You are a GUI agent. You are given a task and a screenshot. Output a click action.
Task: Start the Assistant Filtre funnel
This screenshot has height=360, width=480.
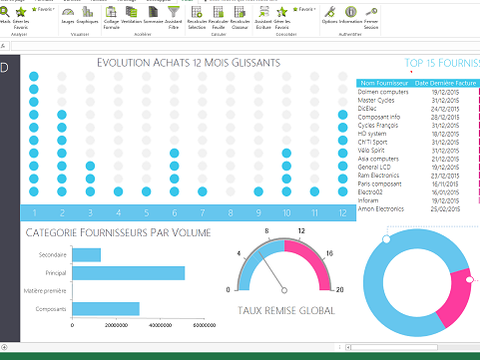pyautogui.click(x=173, y=18)
